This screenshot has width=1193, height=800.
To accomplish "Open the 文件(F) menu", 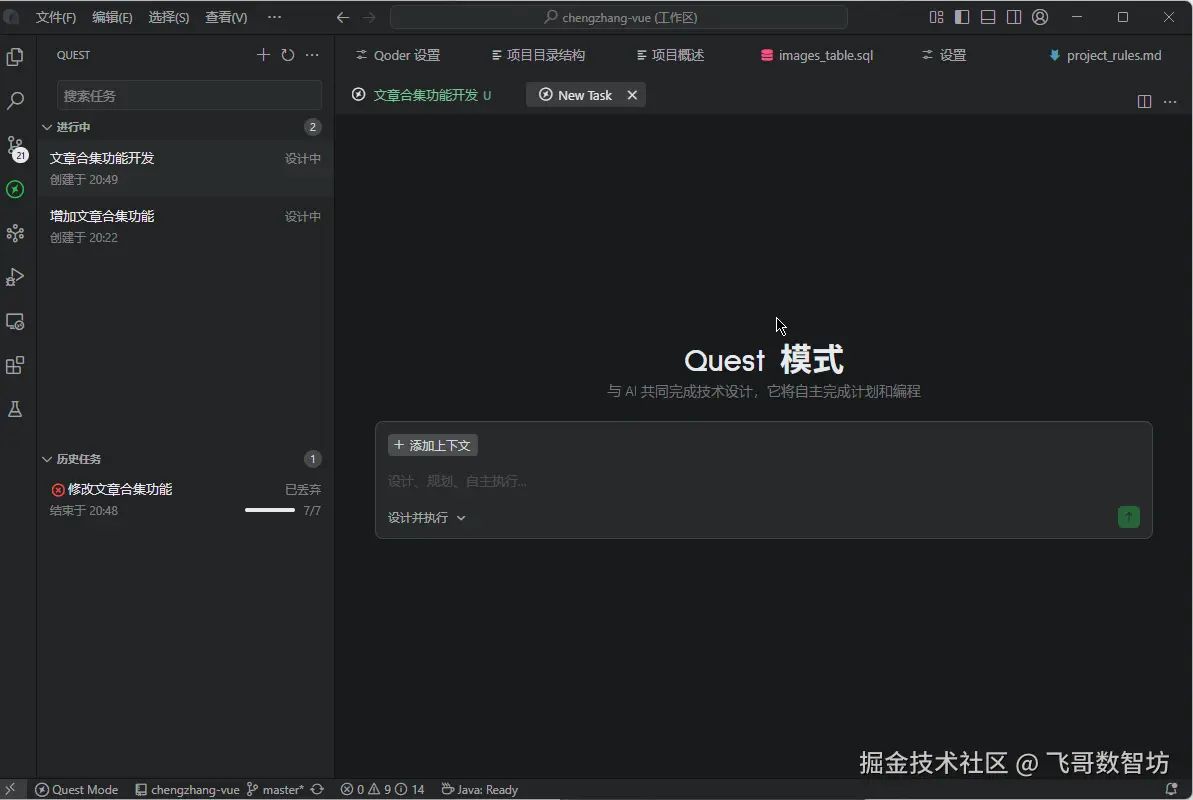I will (x=56, y=17).
